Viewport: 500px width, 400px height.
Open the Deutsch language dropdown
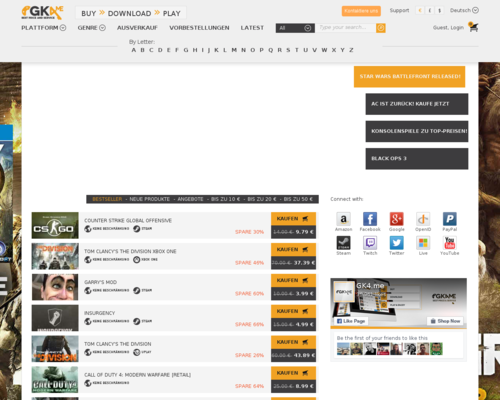click(x=464, y=10)
